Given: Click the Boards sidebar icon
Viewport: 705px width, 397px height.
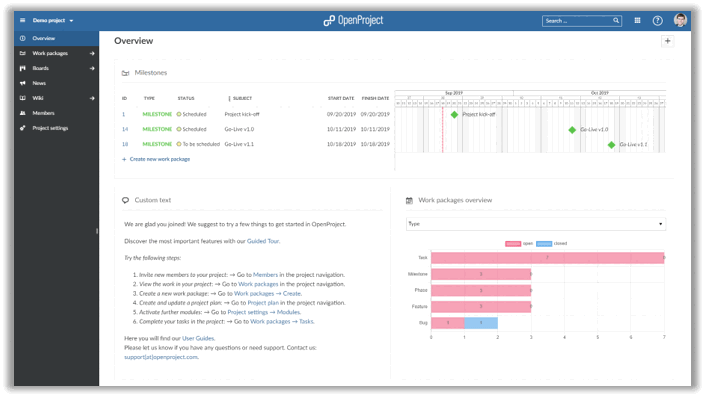Looking at the screenshot, I should coord(22,68).
